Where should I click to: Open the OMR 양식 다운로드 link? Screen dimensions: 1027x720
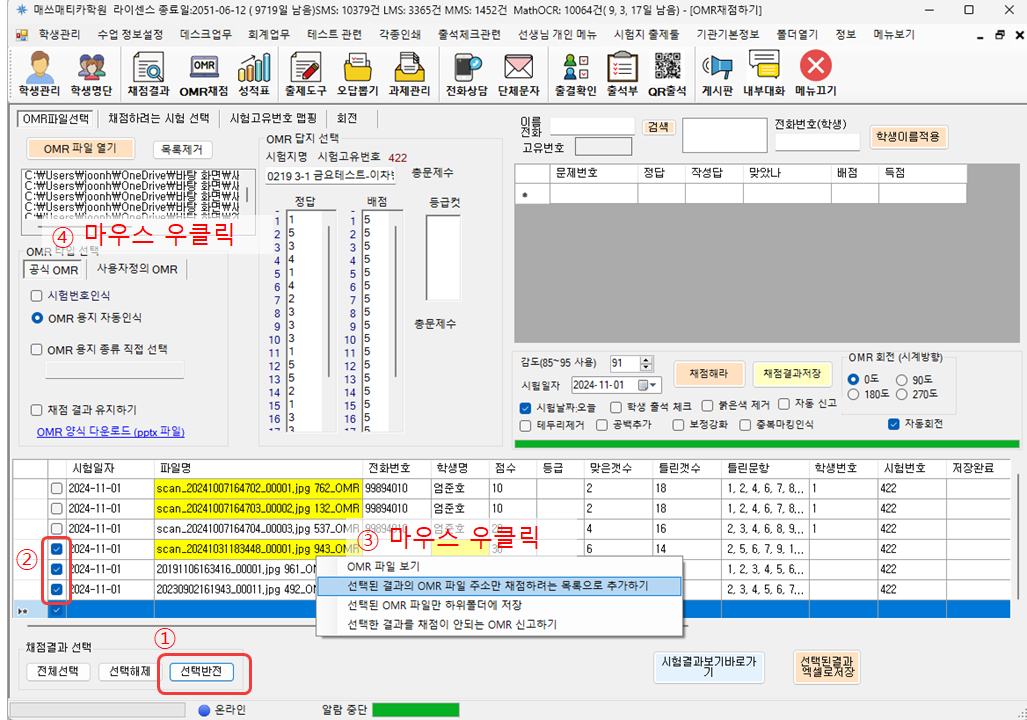(110, 432)
